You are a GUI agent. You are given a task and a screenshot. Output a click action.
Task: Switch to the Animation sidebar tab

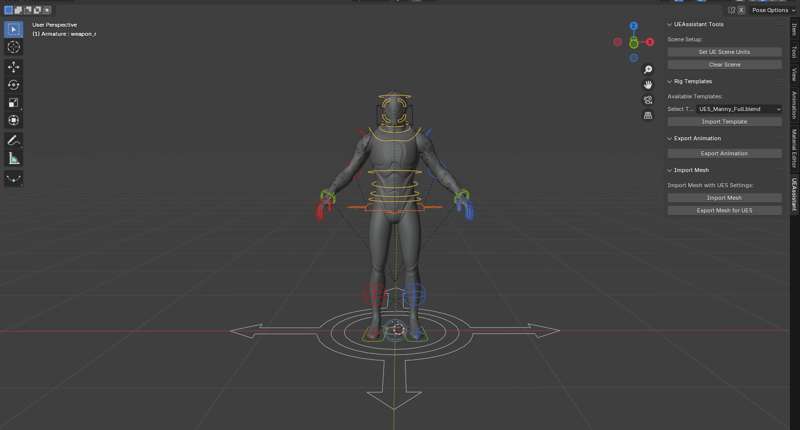[x=794, y=105]
